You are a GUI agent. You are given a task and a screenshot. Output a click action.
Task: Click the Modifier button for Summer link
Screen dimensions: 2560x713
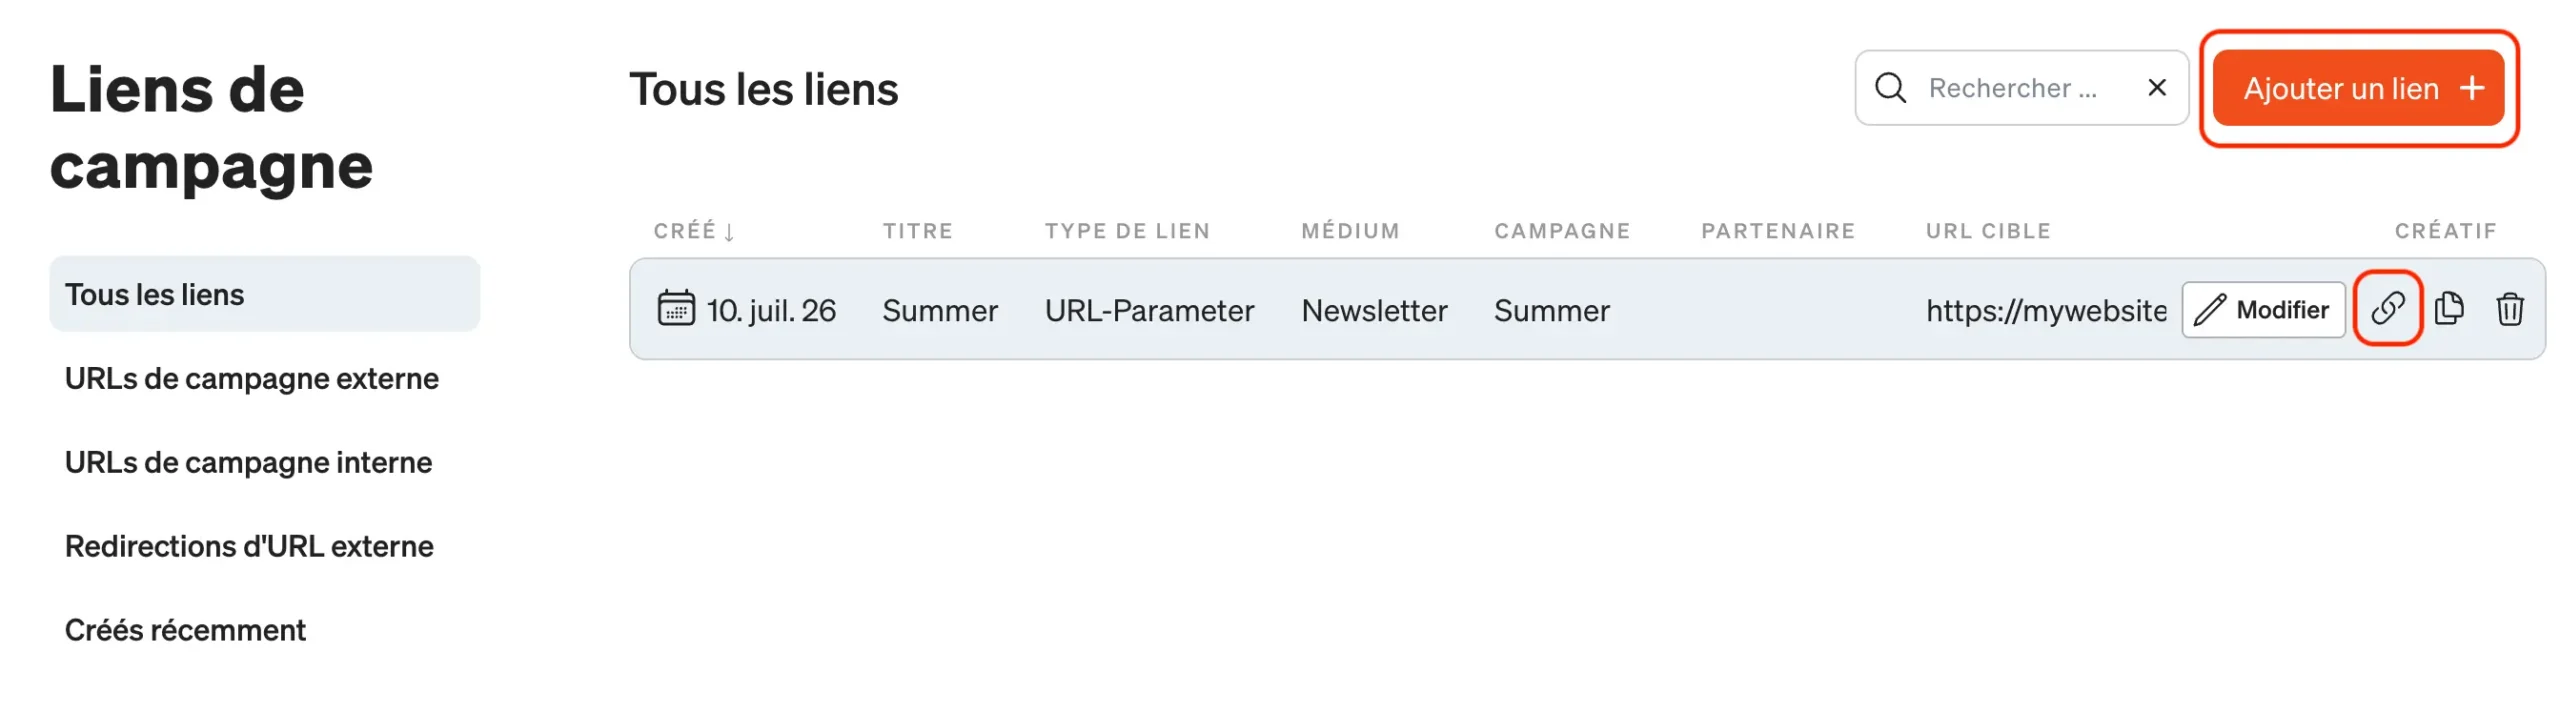[x=2262, y=310]
